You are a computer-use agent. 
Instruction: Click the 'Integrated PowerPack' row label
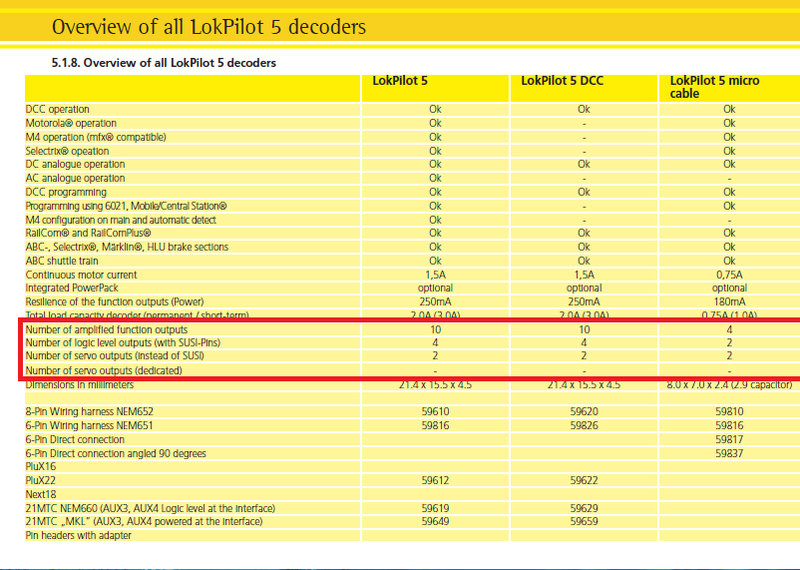pos(72,288)
